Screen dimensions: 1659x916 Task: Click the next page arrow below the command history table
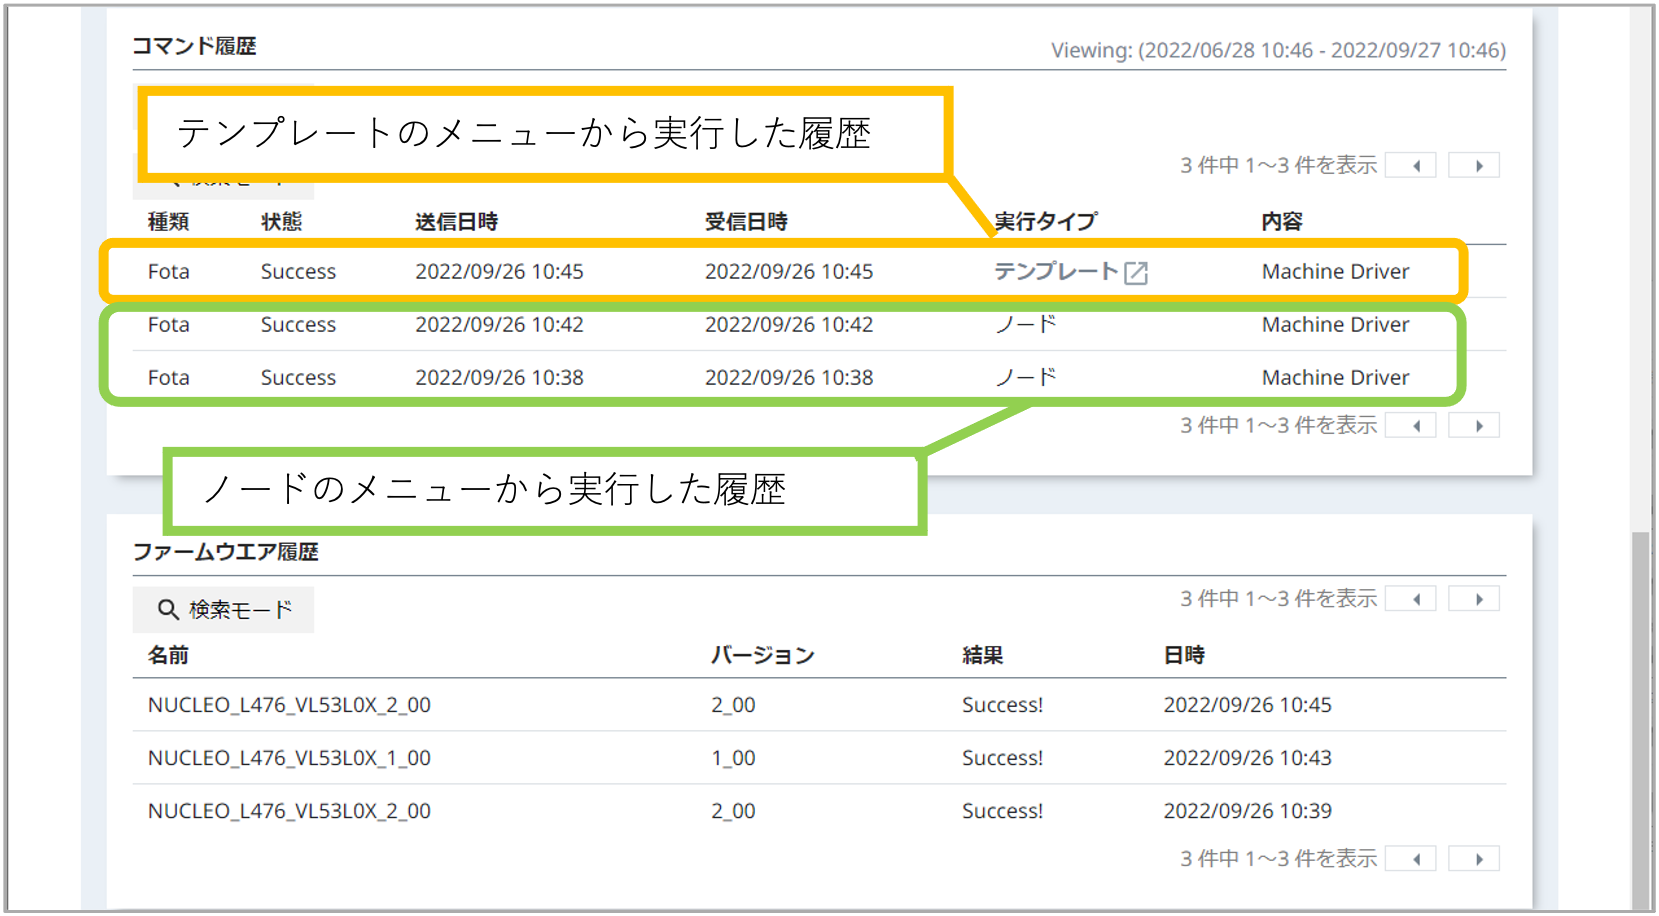1474,424
